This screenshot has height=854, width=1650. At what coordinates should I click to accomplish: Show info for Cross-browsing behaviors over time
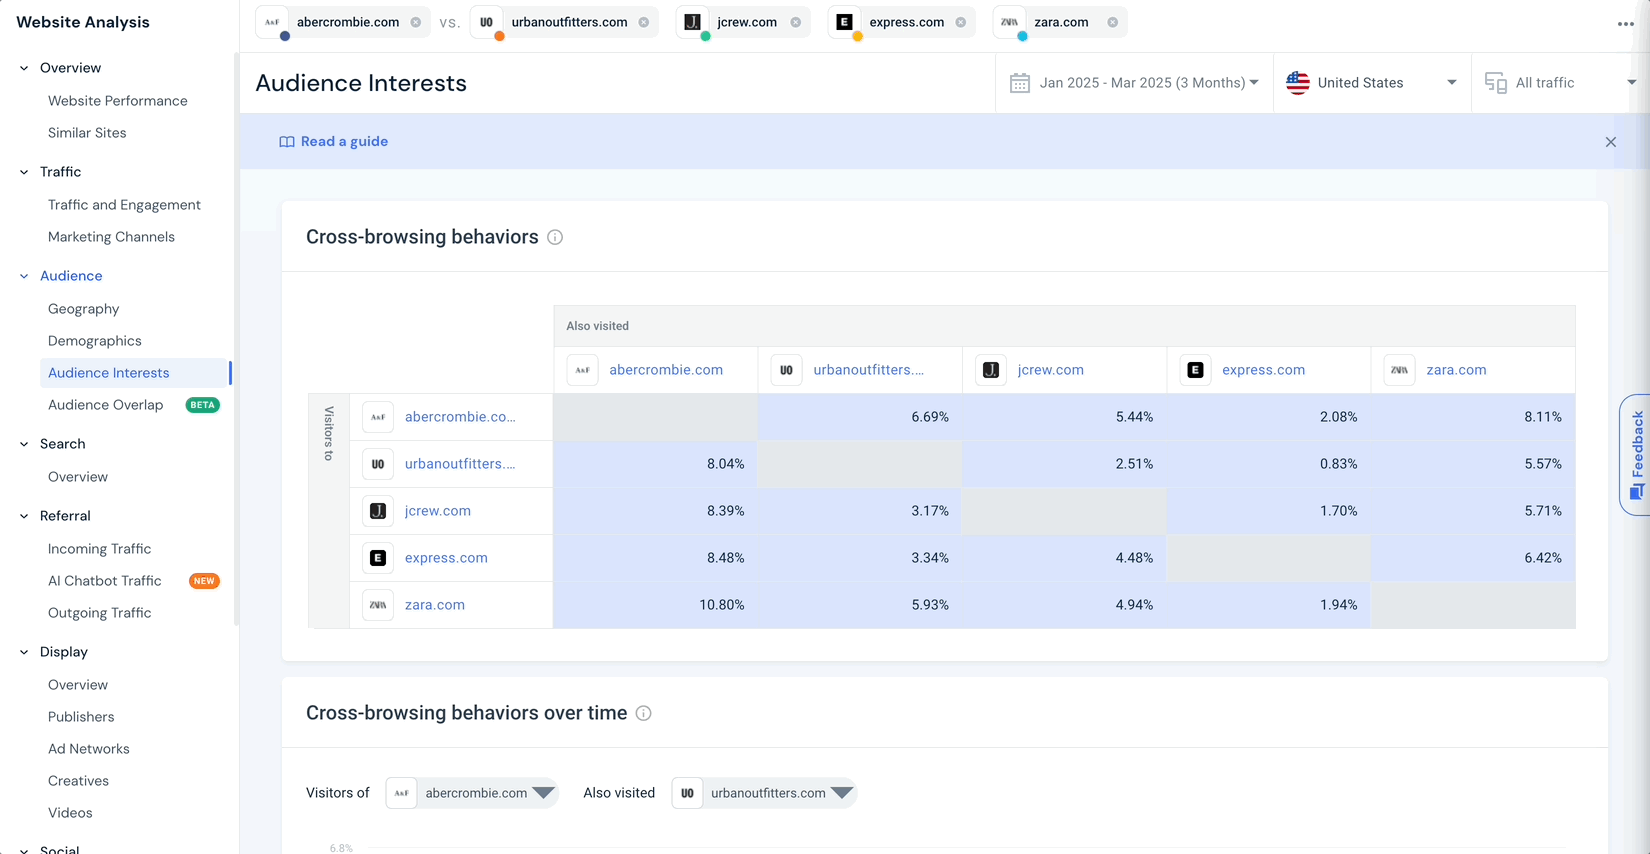pos(644,713)
